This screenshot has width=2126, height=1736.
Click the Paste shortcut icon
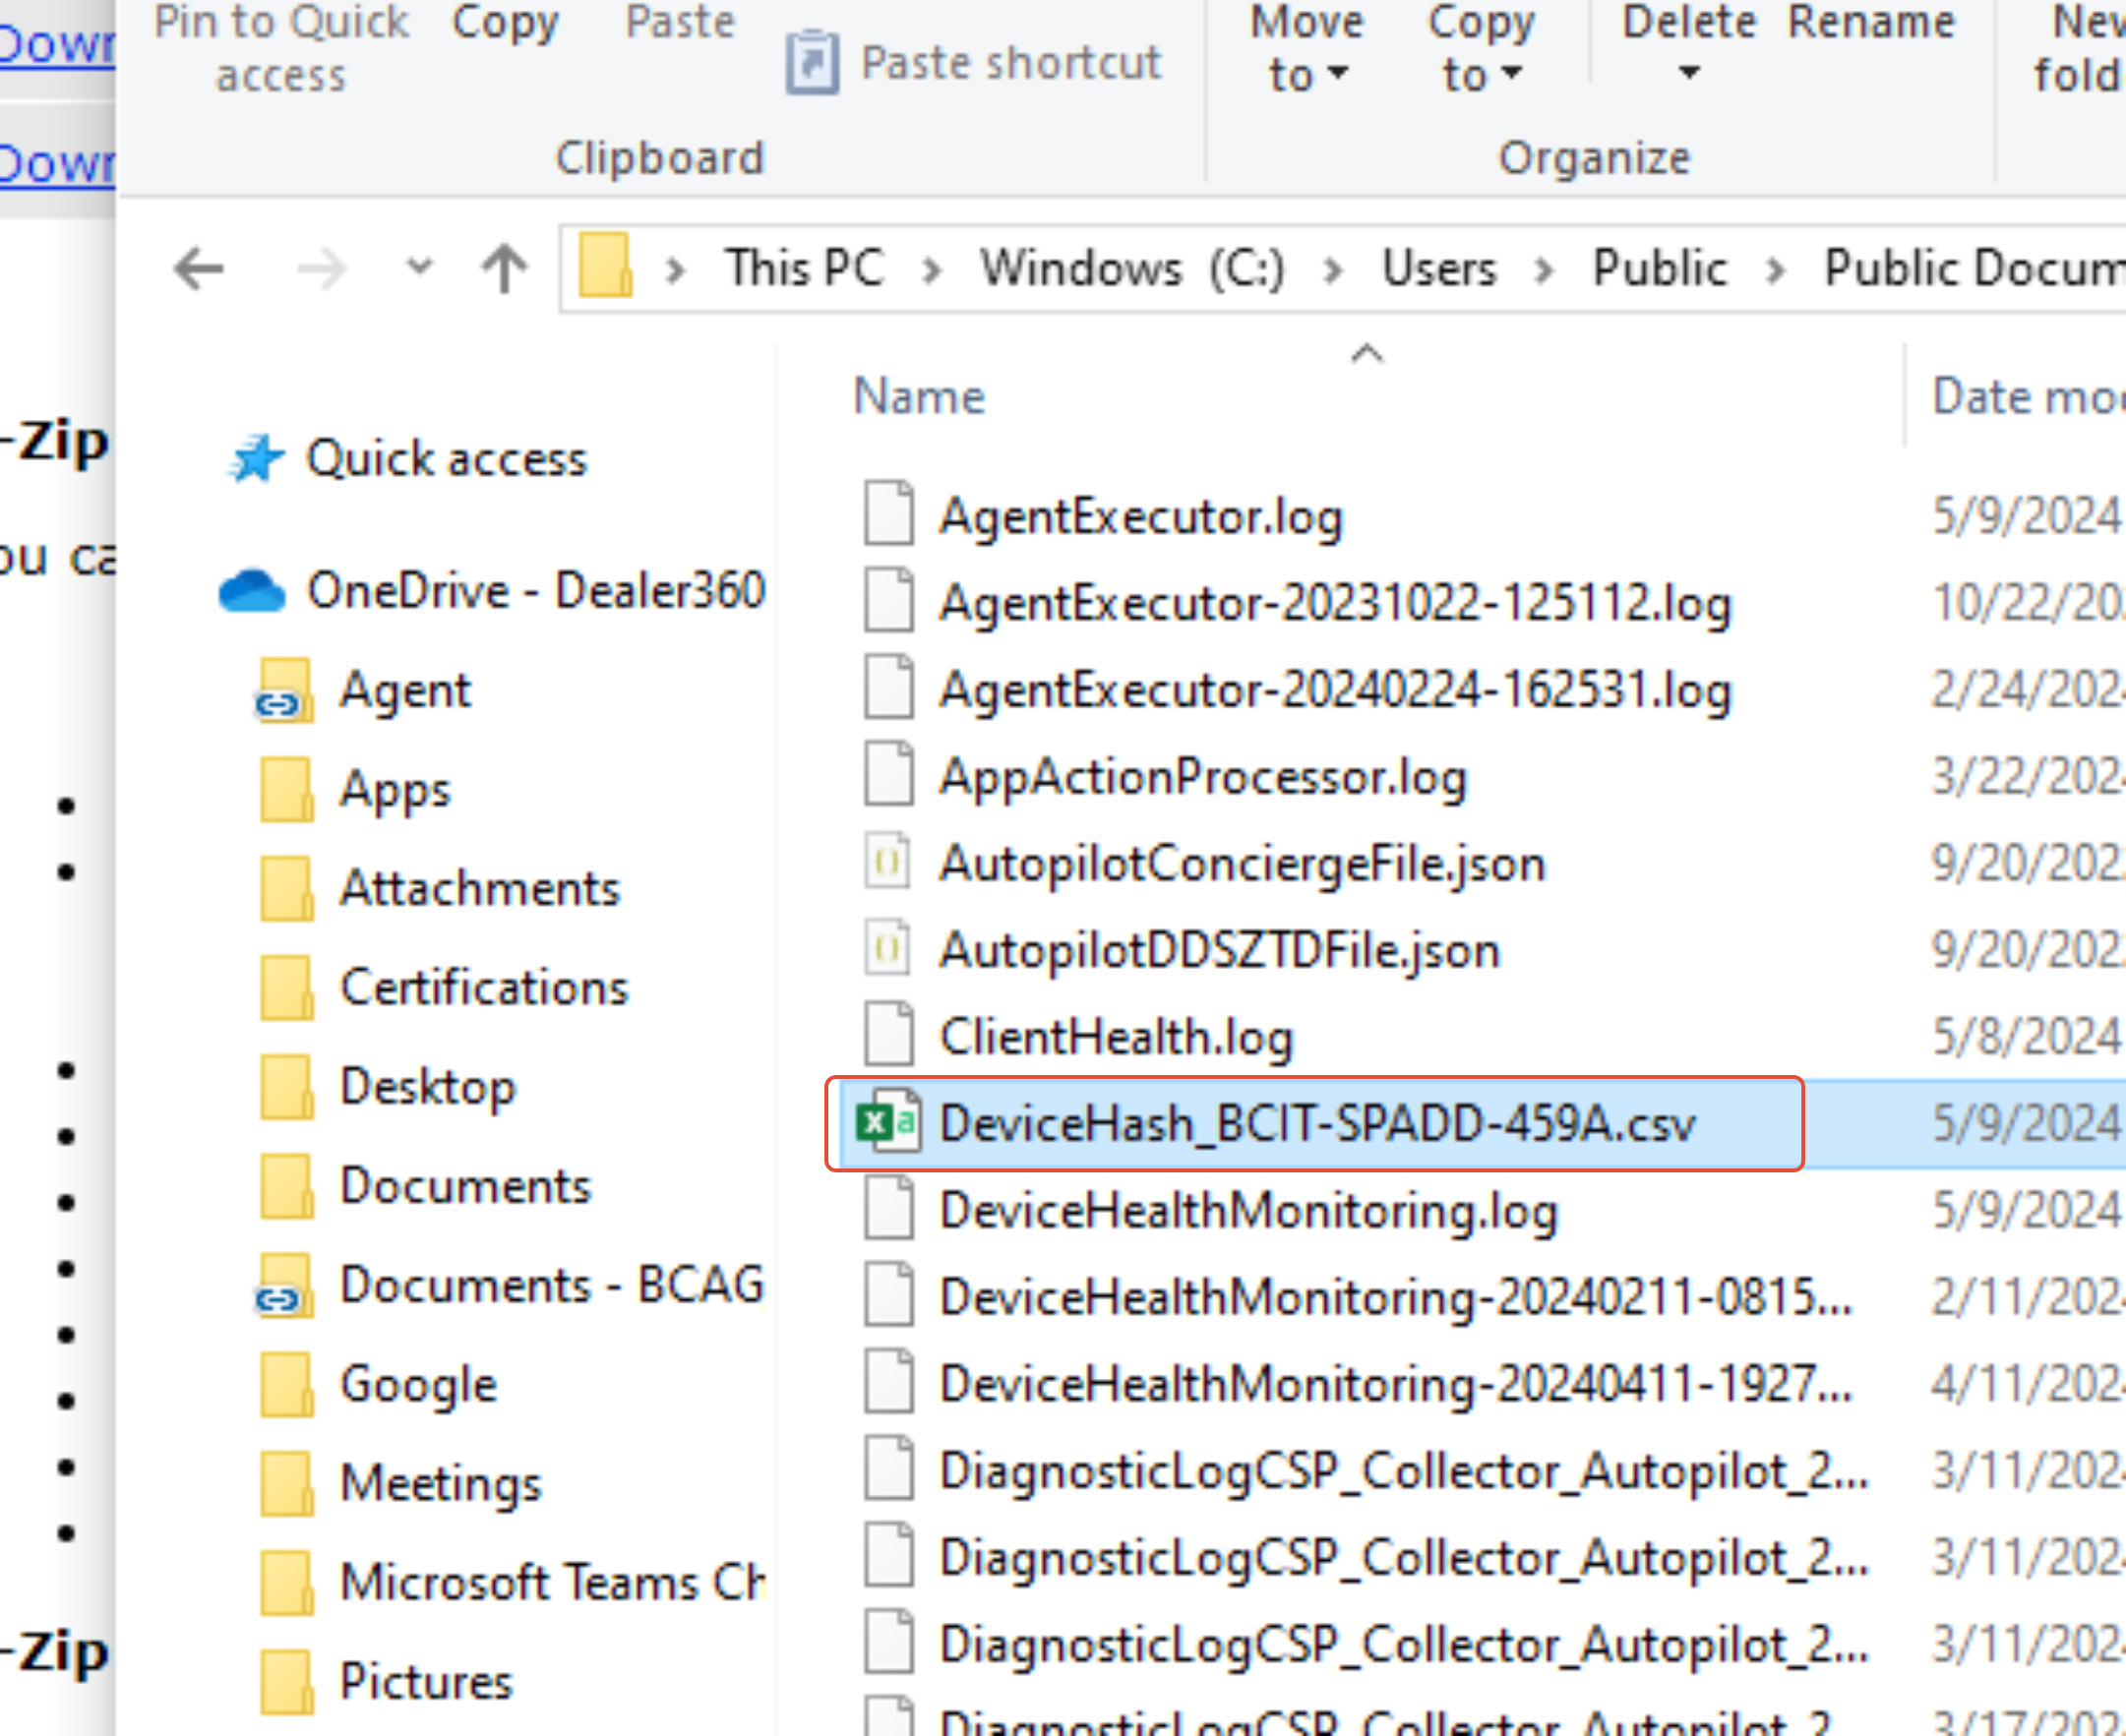pos(811,62)
